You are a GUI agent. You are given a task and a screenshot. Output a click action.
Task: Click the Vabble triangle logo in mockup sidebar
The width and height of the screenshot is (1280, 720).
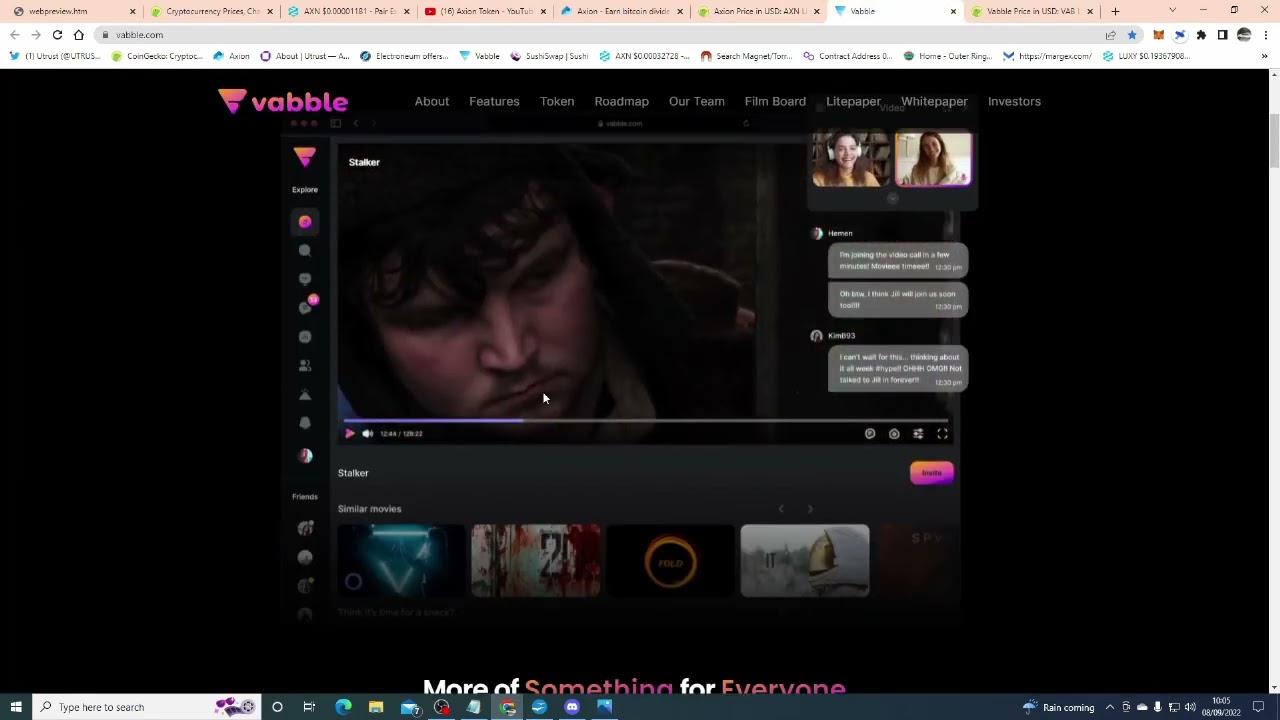click(x=305, y=157)
